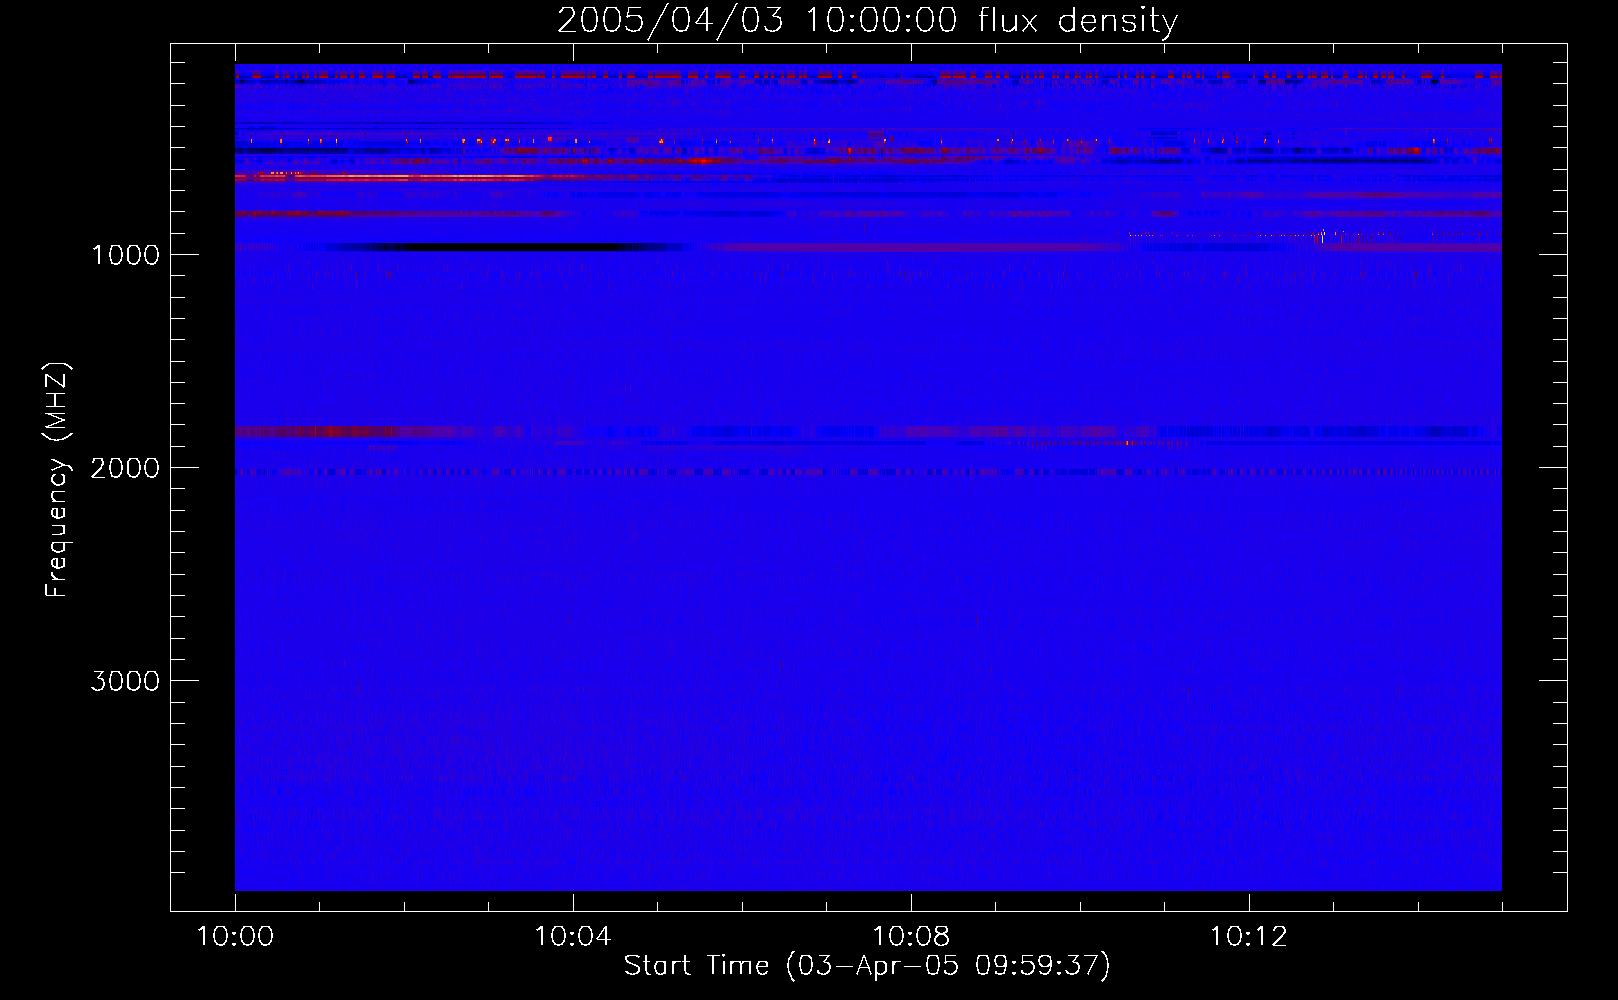Viewport: 1618px width, 1000px height.
Task: Click the "3000" frequency tick label
Action: [125, 681]
